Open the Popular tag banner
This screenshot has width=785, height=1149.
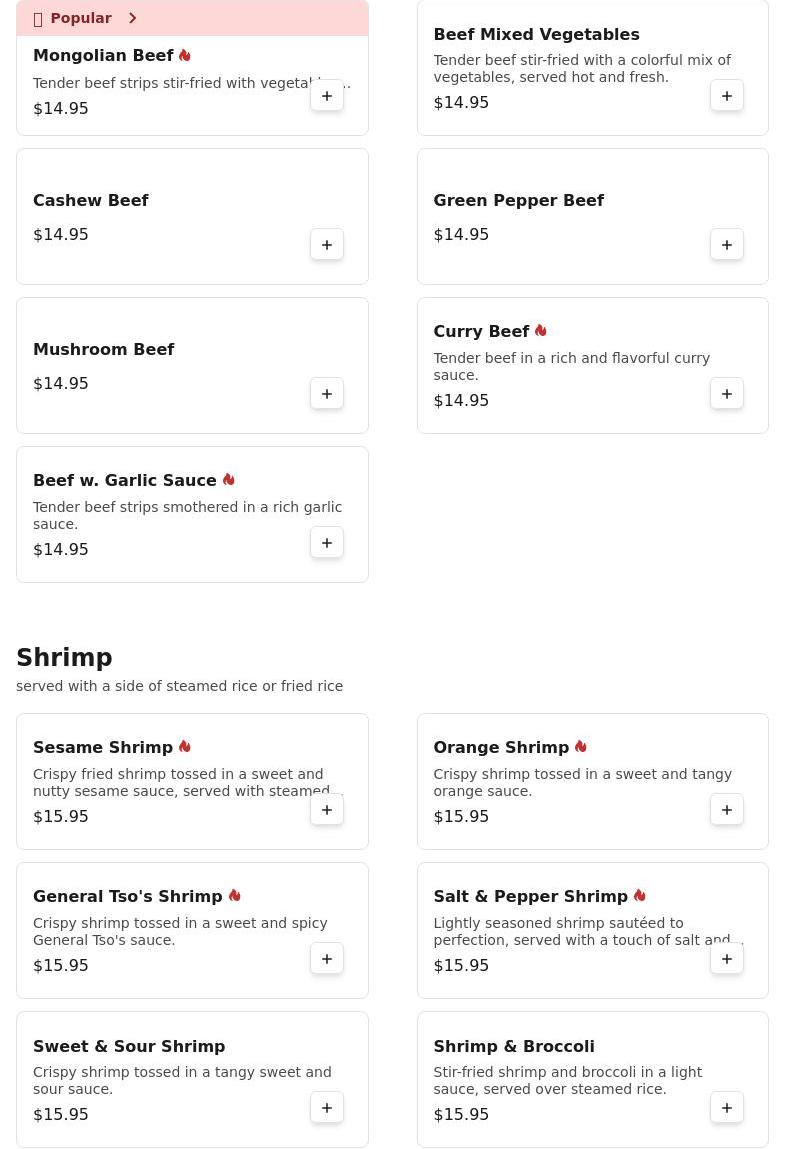point(80,18)
